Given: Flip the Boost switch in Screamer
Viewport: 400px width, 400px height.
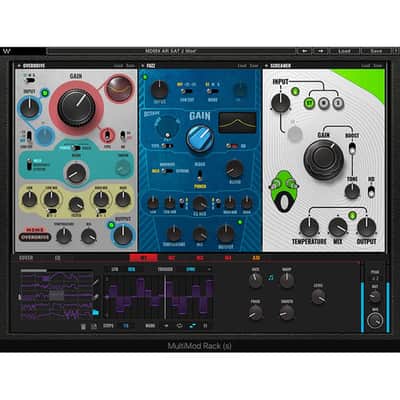Looking at the screenshot, I should click(x=352, y=148).
